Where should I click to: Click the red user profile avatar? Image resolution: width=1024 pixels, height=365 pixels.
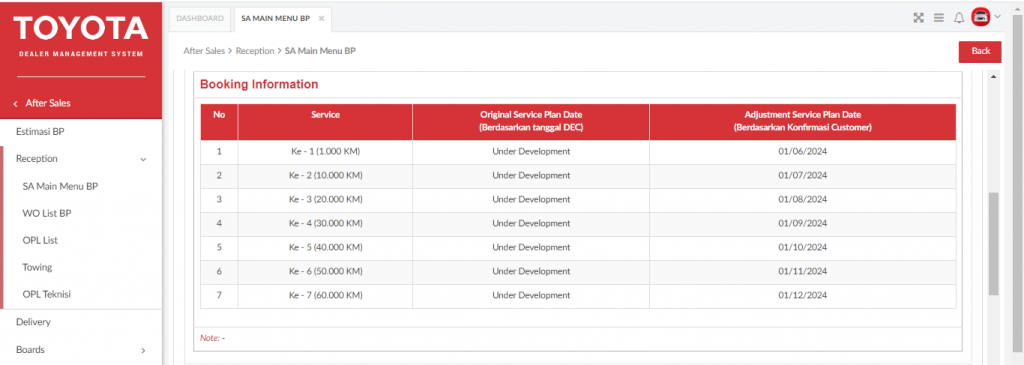[980, 18]
